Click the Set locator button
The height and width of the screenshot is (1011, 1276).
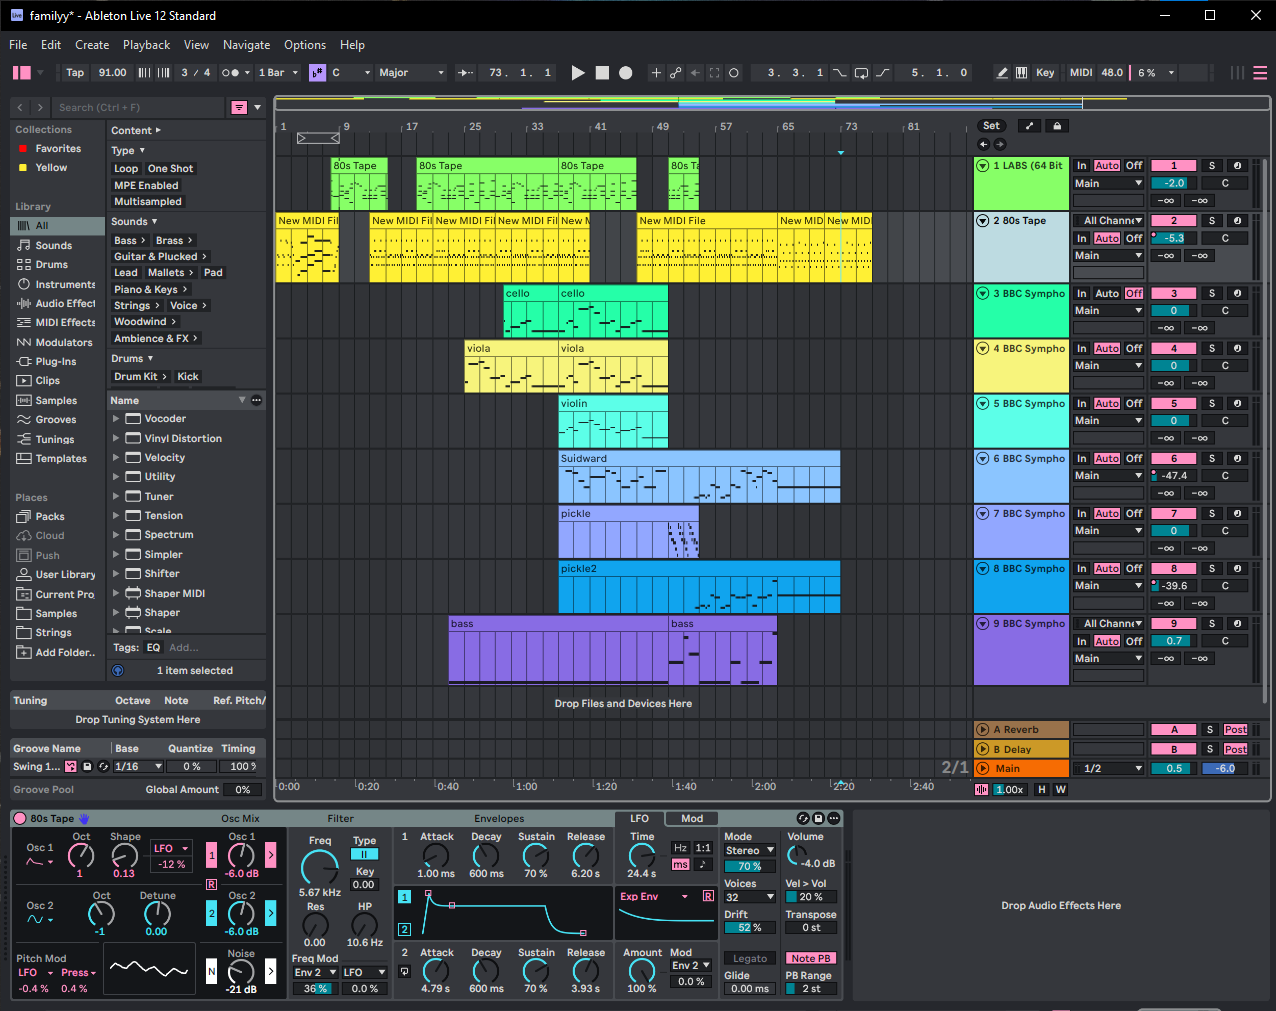point(991,126)
